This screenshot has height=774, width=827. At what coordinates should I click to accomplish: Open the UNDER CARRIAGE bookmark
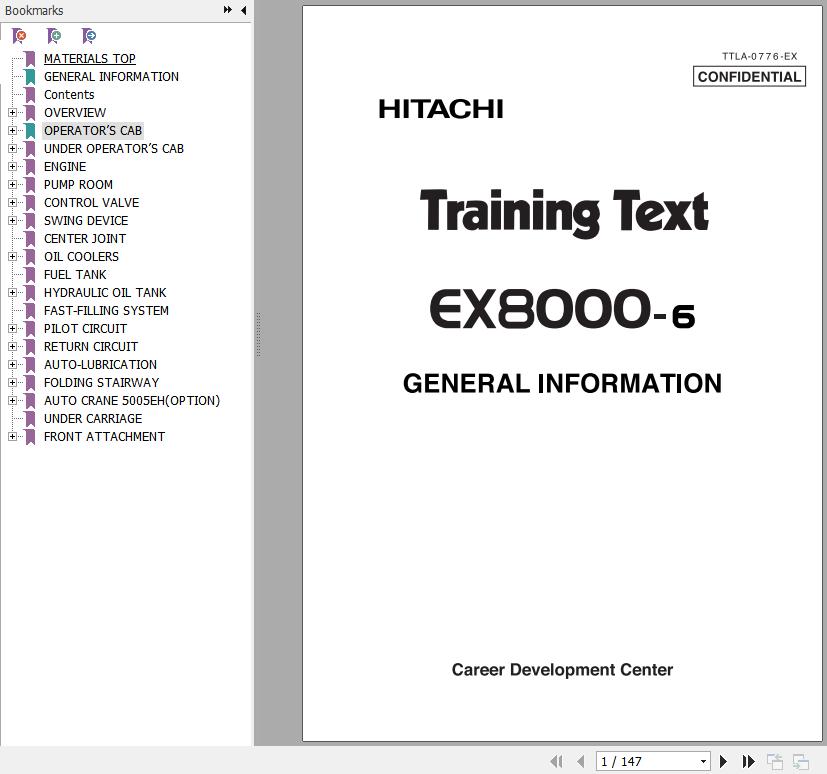93,419
